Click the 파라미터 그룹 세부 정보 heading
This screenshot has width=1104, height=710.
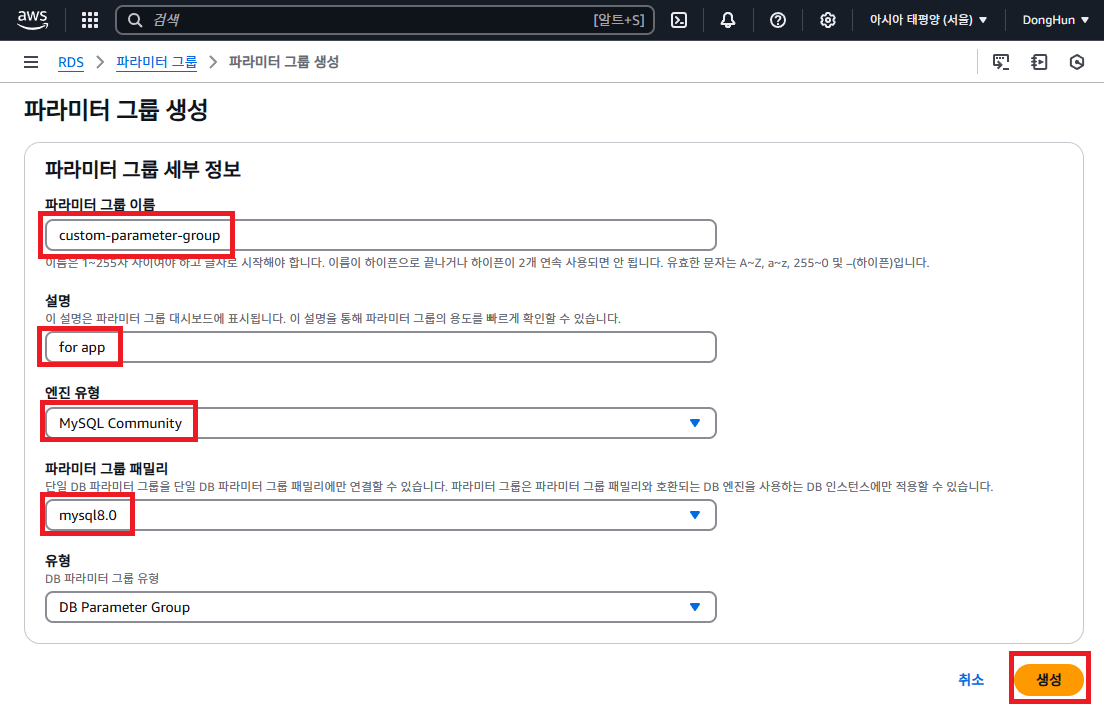[x=143, y=169]
